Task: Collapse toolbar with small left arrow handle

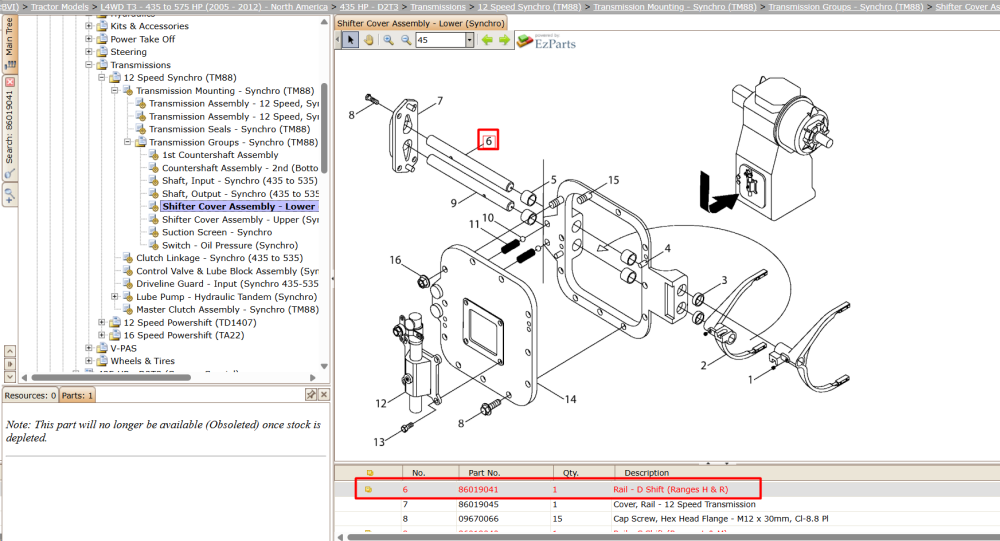Action: click(338, 40)
